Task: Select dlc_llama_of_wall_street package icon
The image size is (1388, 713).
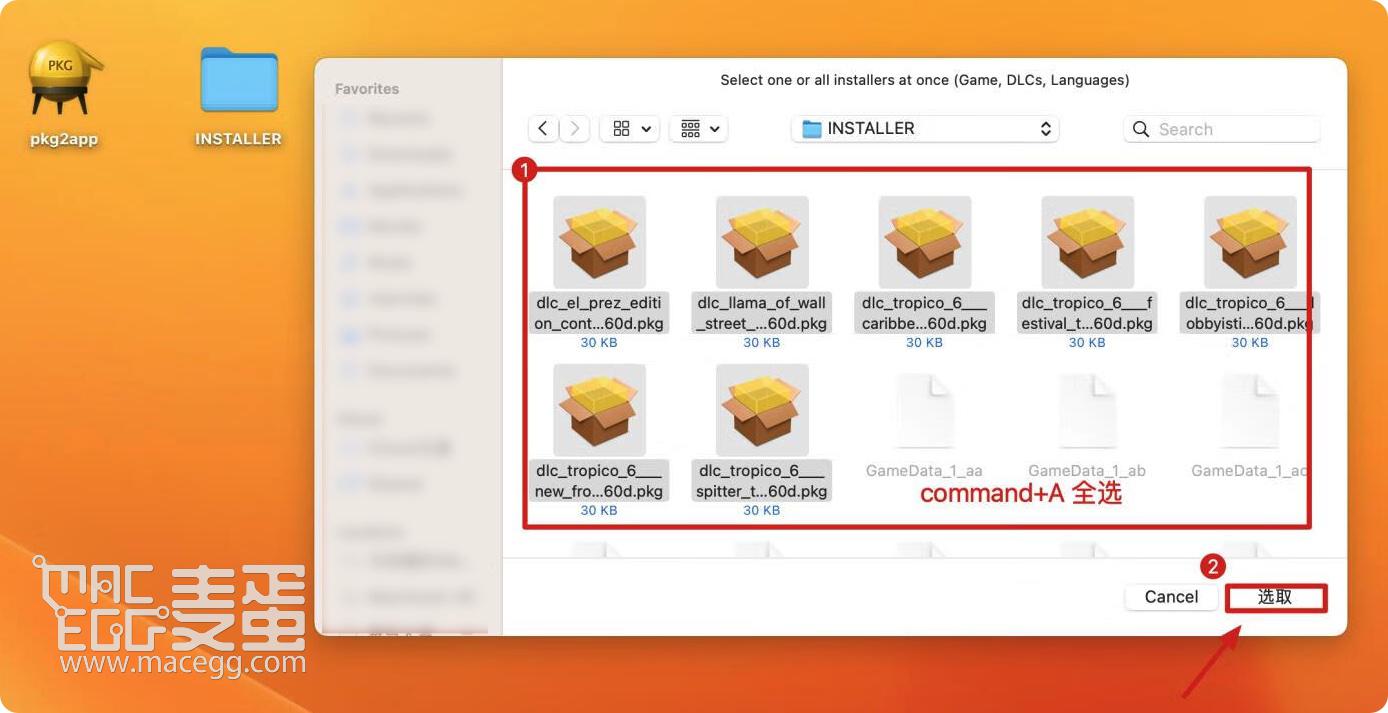Action: tap(762, 241)
